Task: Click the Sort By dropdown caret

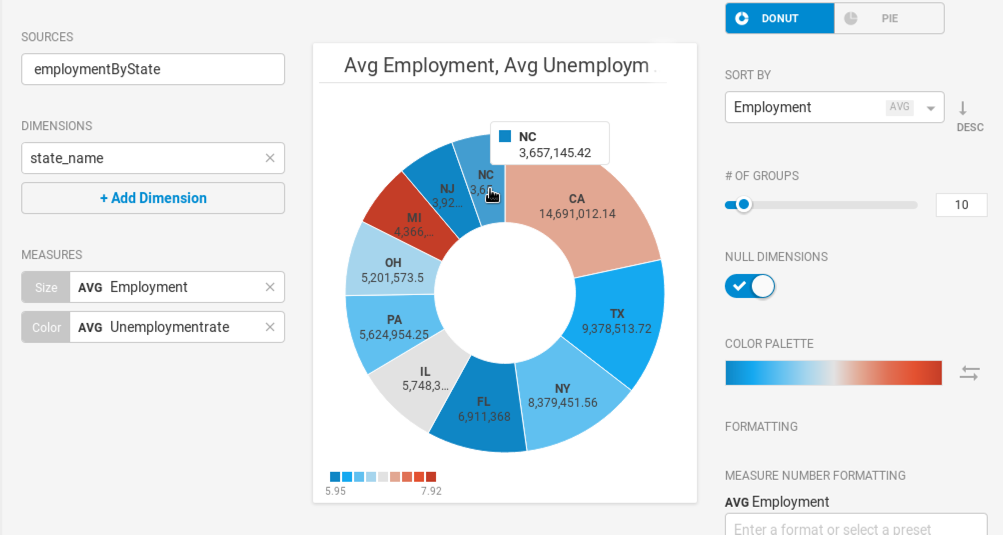Action: pyautogui.click(x=931, y=108)
